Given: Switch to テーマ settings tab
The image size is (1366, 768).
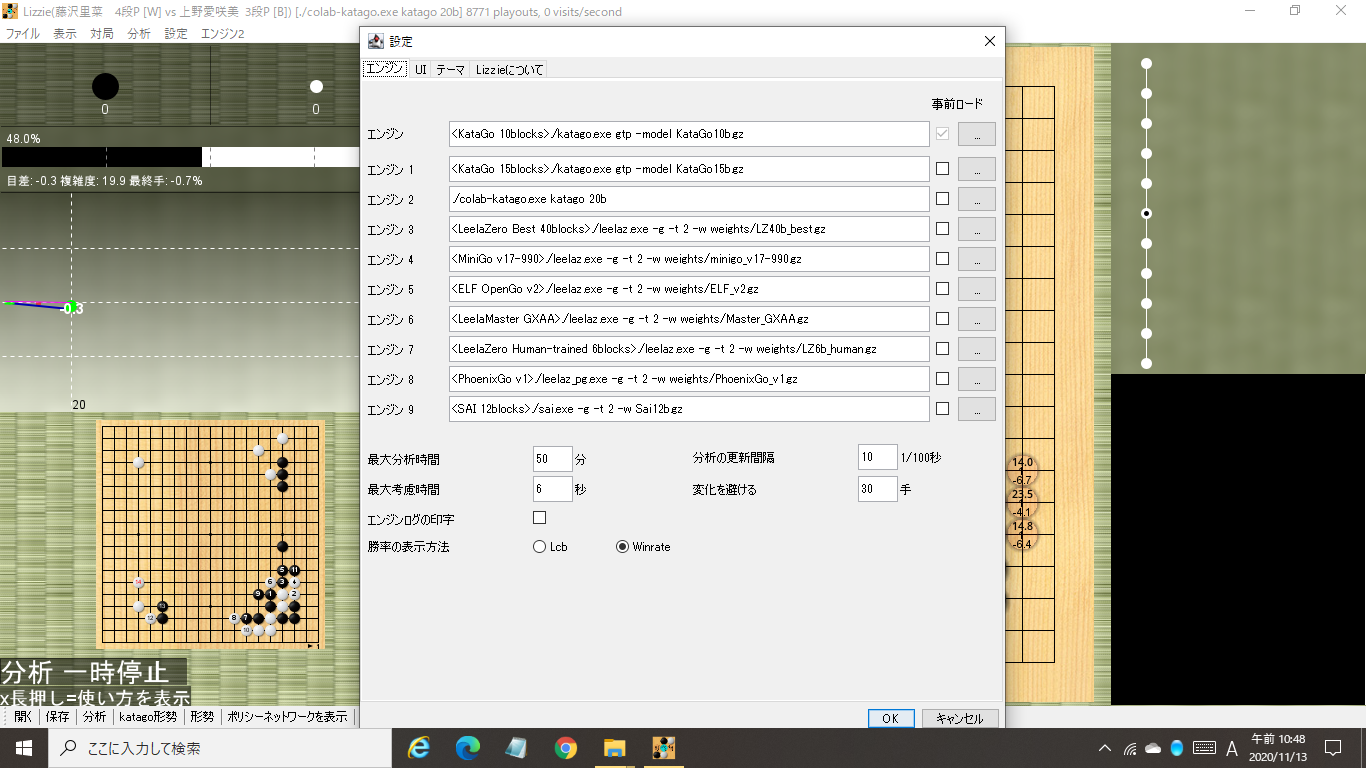Looking at the screenshot, I should pos(450,69).
